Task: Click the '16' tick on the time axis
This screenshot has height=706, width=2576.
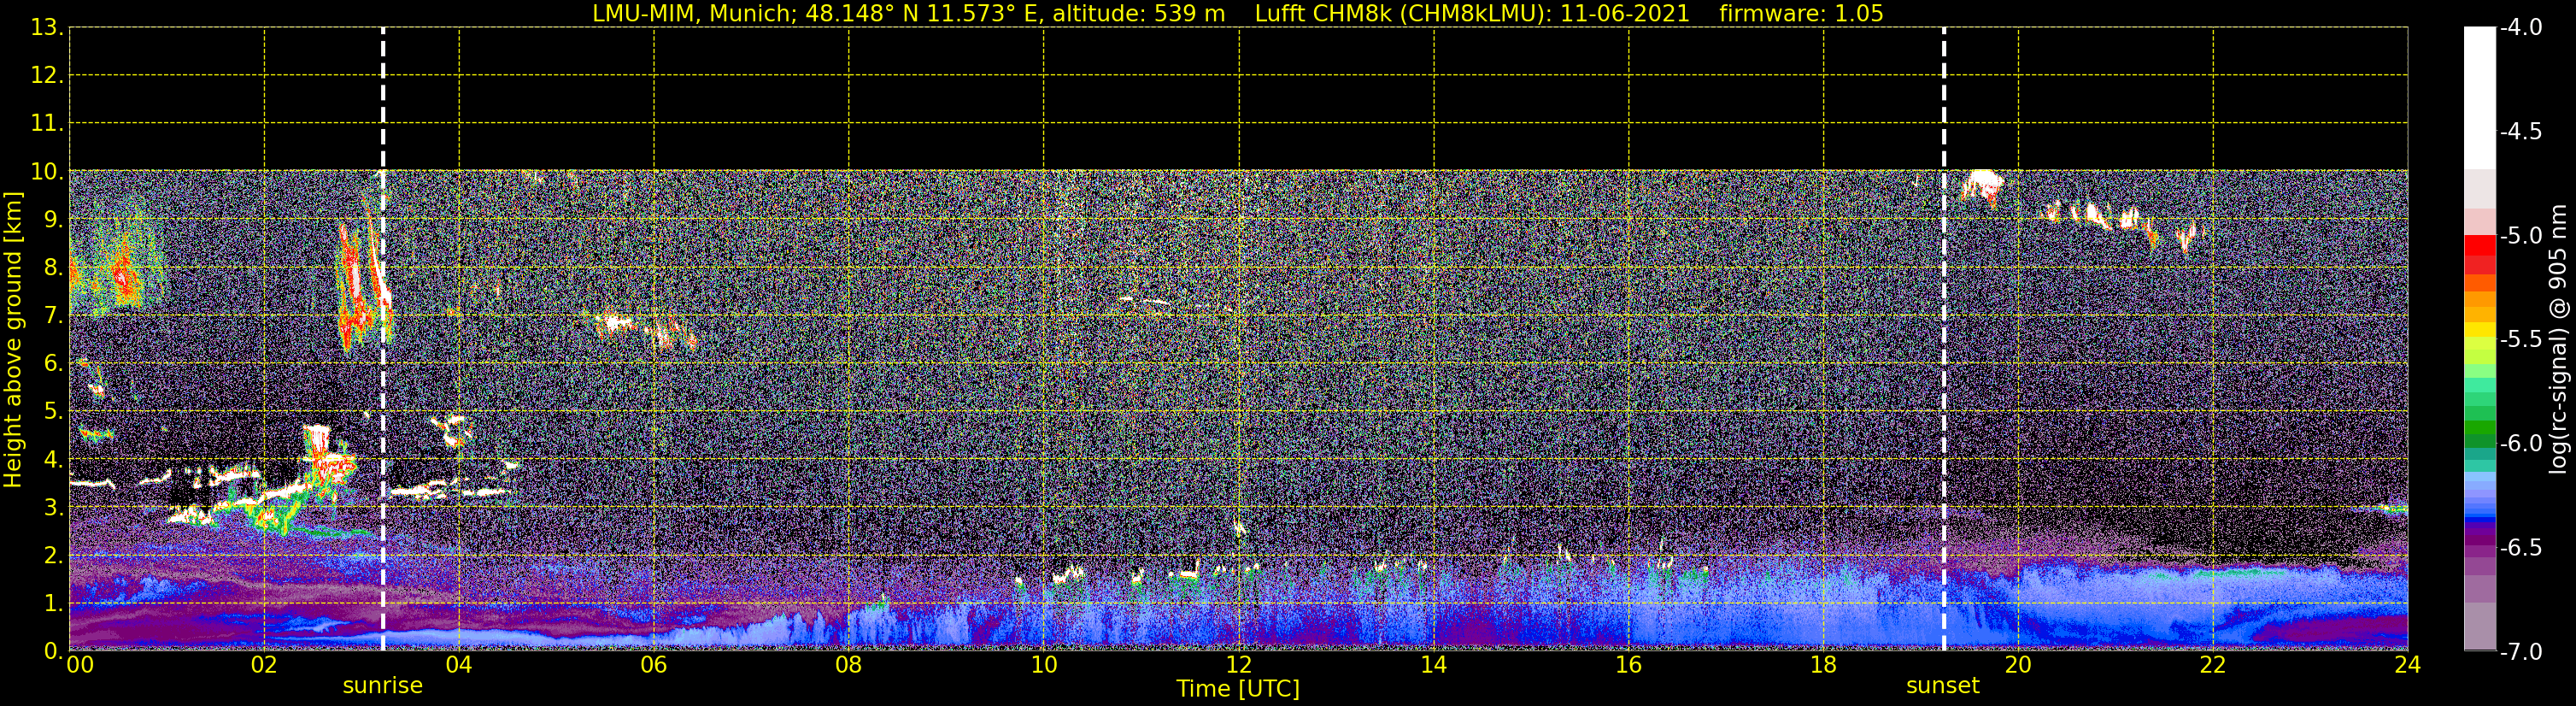Action: pyautogui.click(x=1629, y=665)
